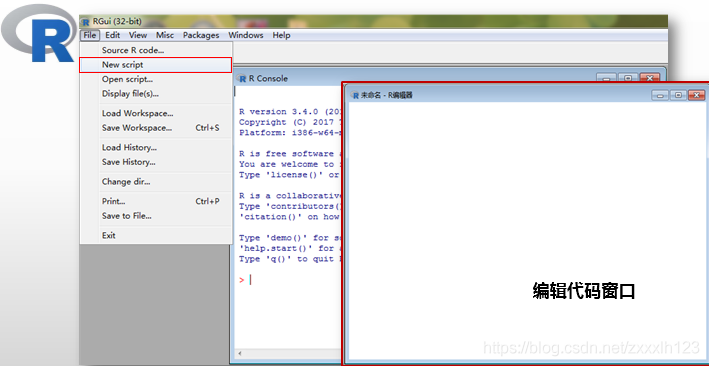Screen dimensions: 709x366
Task: Click the 'Copyright (C) 2017' console line
Action: pos(289,122)
